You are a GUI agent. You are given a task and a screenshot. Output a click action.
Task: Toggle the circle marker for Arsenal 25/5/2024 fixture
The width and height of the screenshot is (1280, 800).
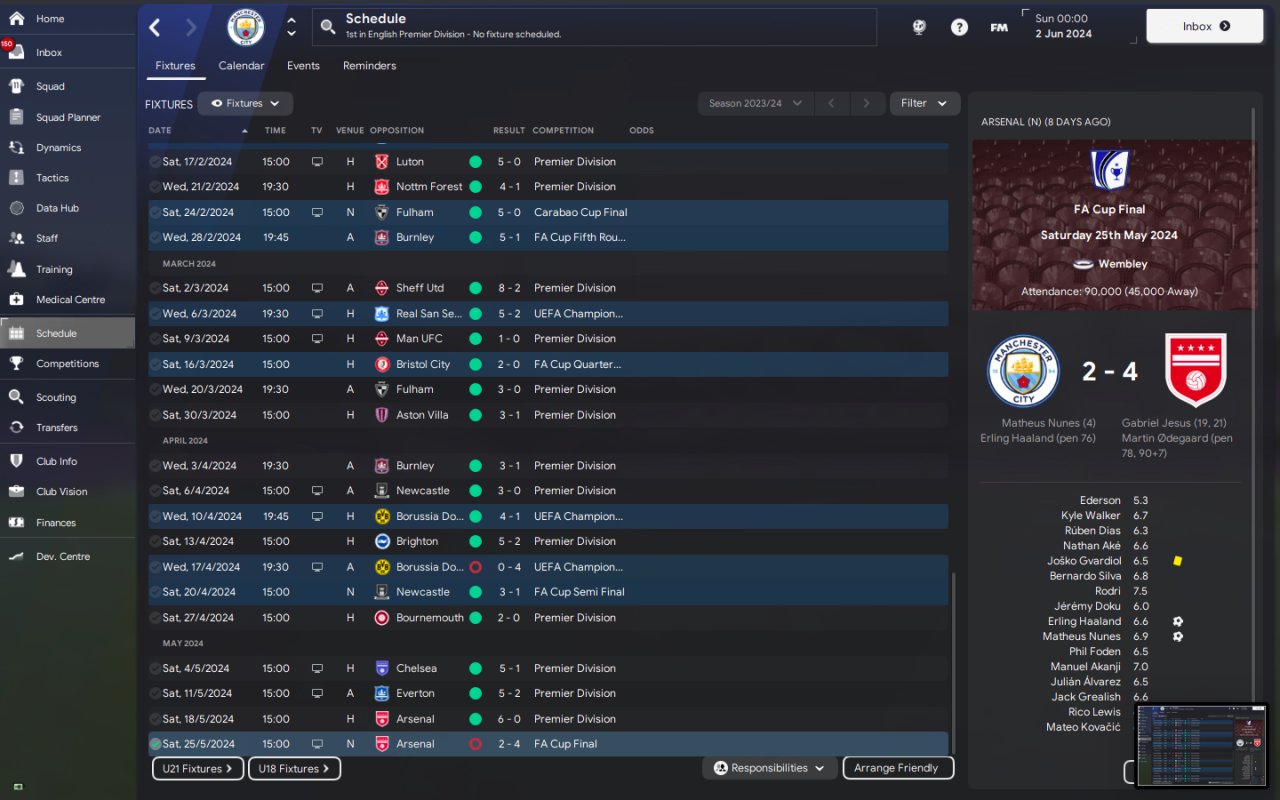click(155, 744)
